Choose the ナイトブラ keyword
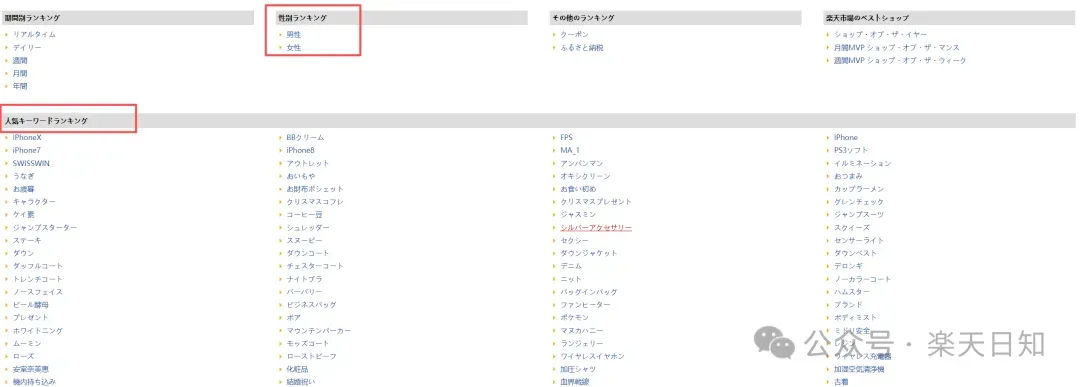1080x387 pixels. (x=304, y=279)
